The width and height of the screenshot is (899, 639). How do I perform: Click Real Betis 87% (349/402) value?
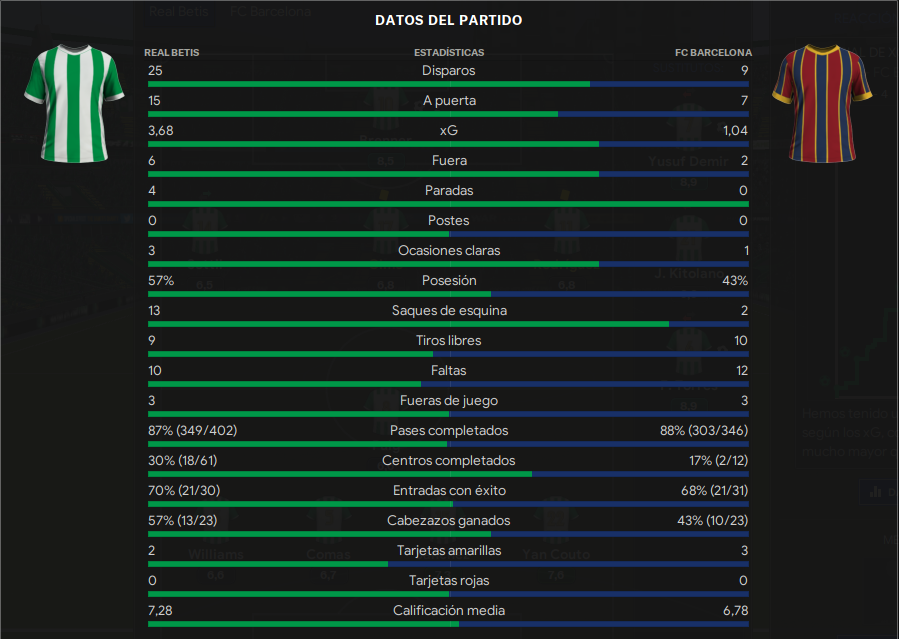pyautogui.click(x=193, y=430)
